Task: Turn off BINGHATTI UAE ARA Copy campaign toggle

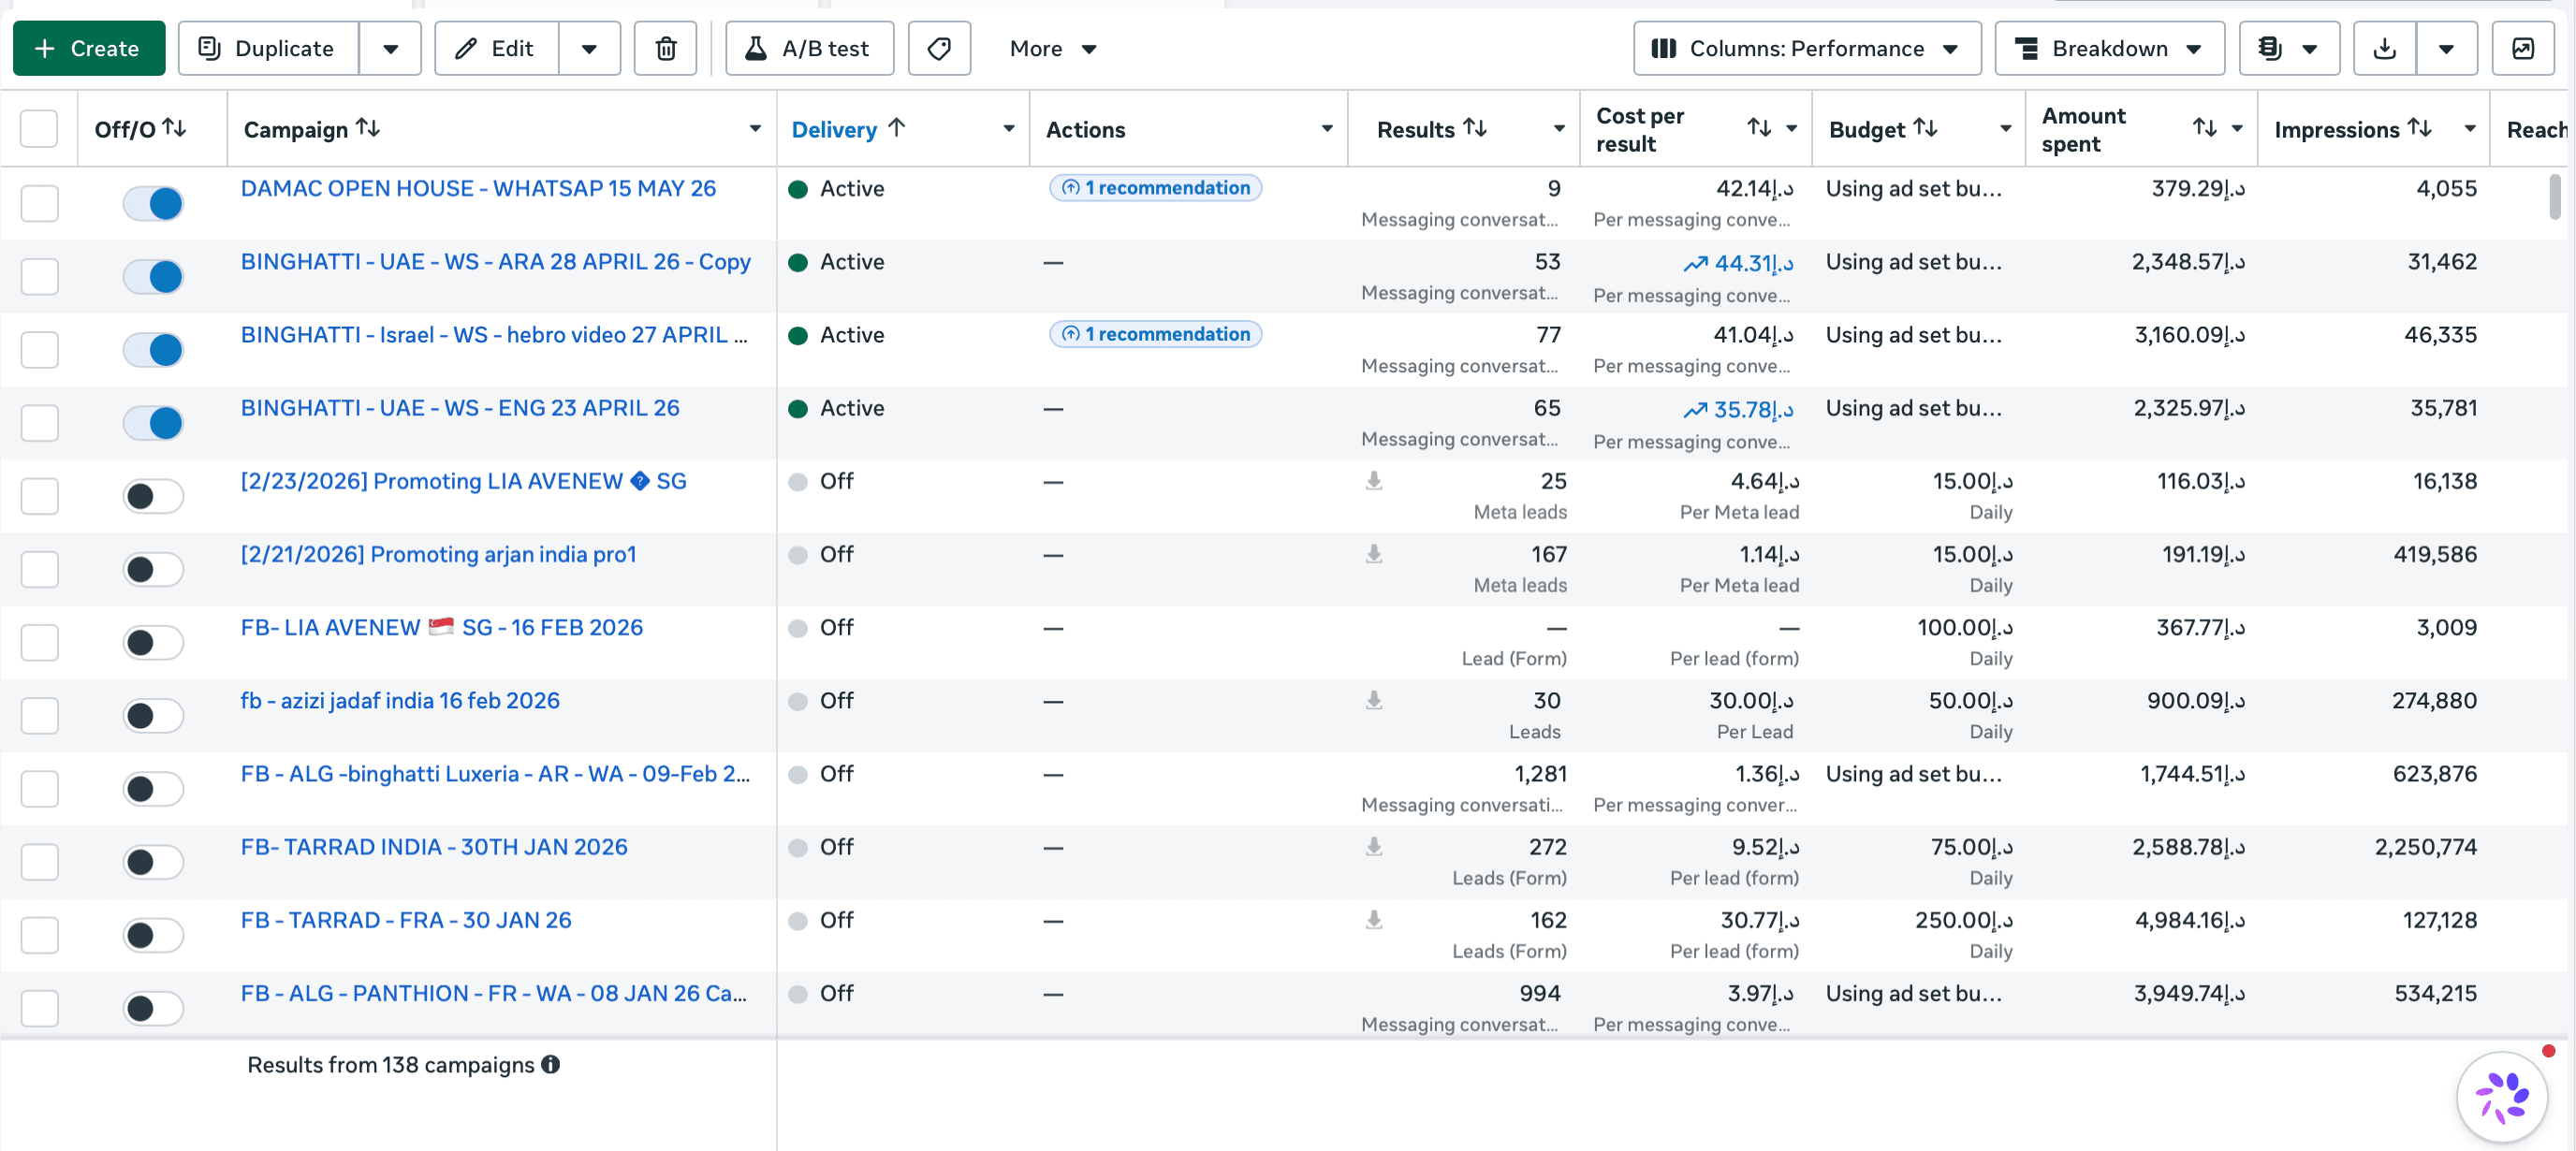Action: tap(153, 276)
